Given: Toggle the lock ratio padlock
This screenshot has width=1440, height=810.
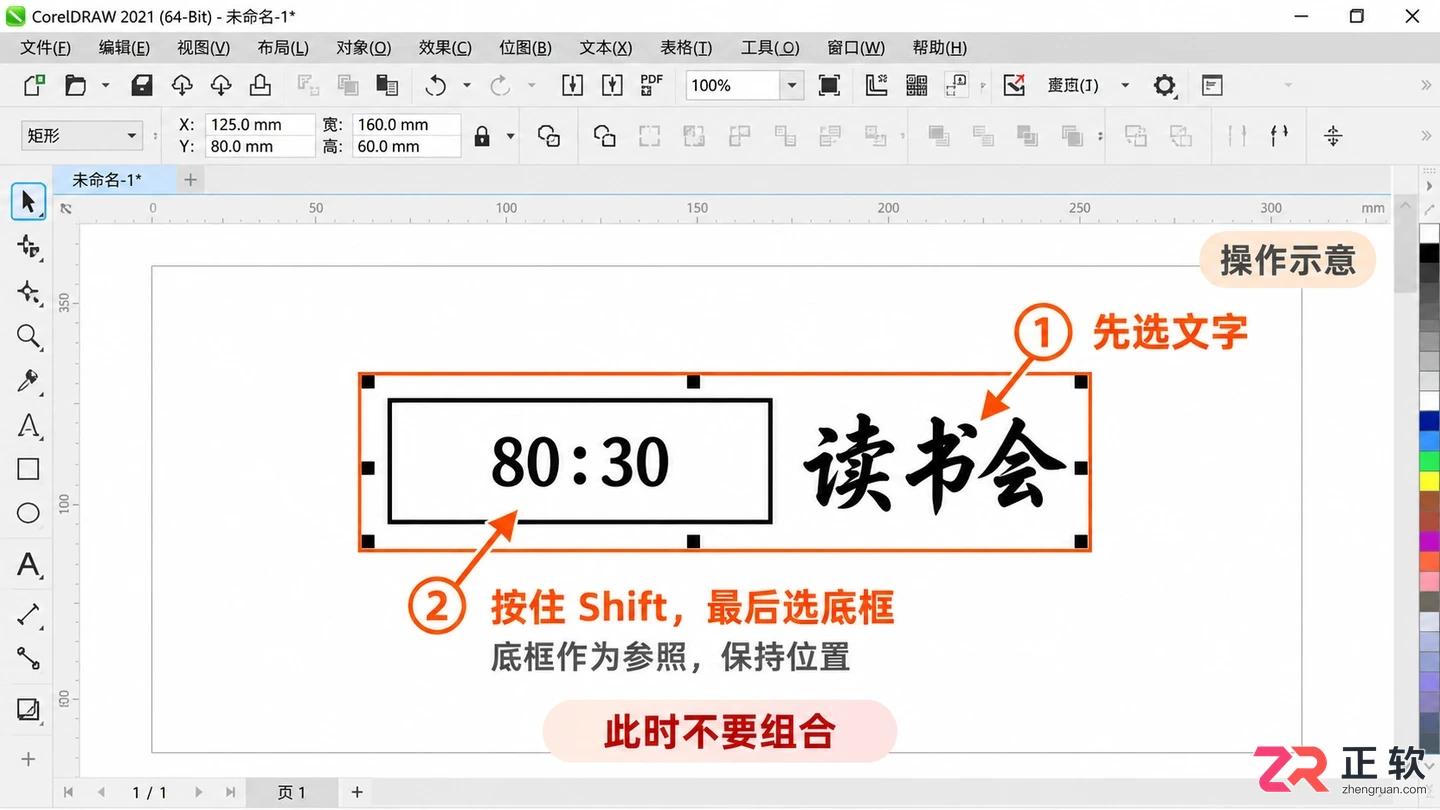Looking at the screenshot, I should 482,136.
